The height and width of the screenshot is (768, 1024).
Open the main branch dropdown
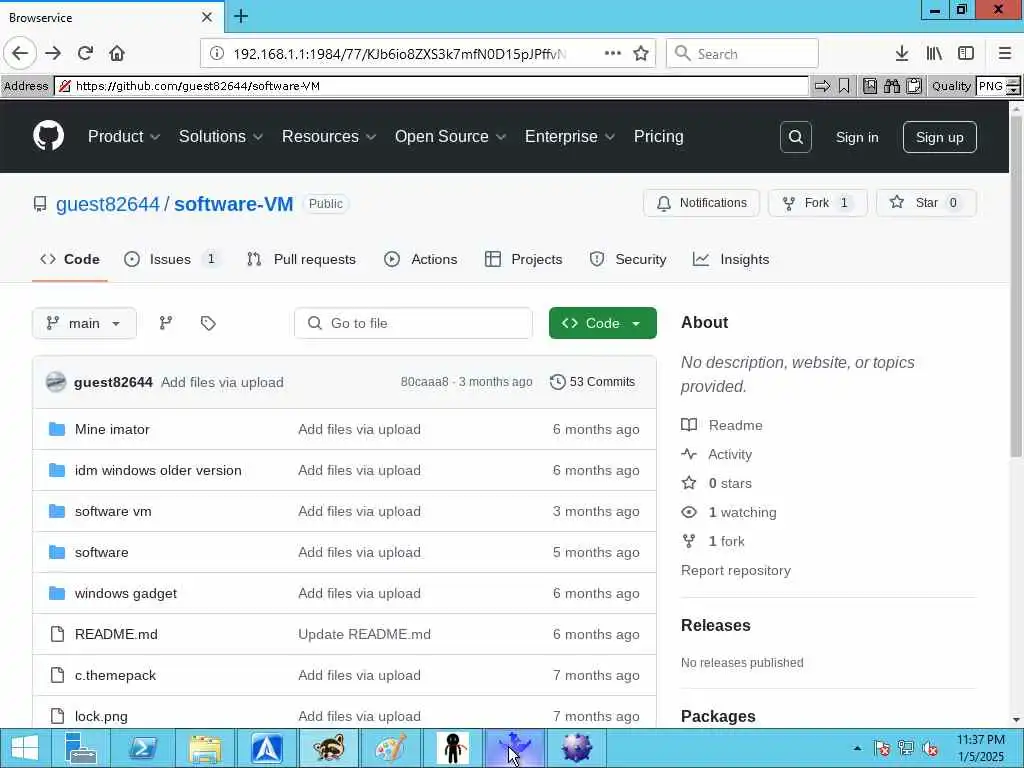pyautogui.click(x=84, y=323)
